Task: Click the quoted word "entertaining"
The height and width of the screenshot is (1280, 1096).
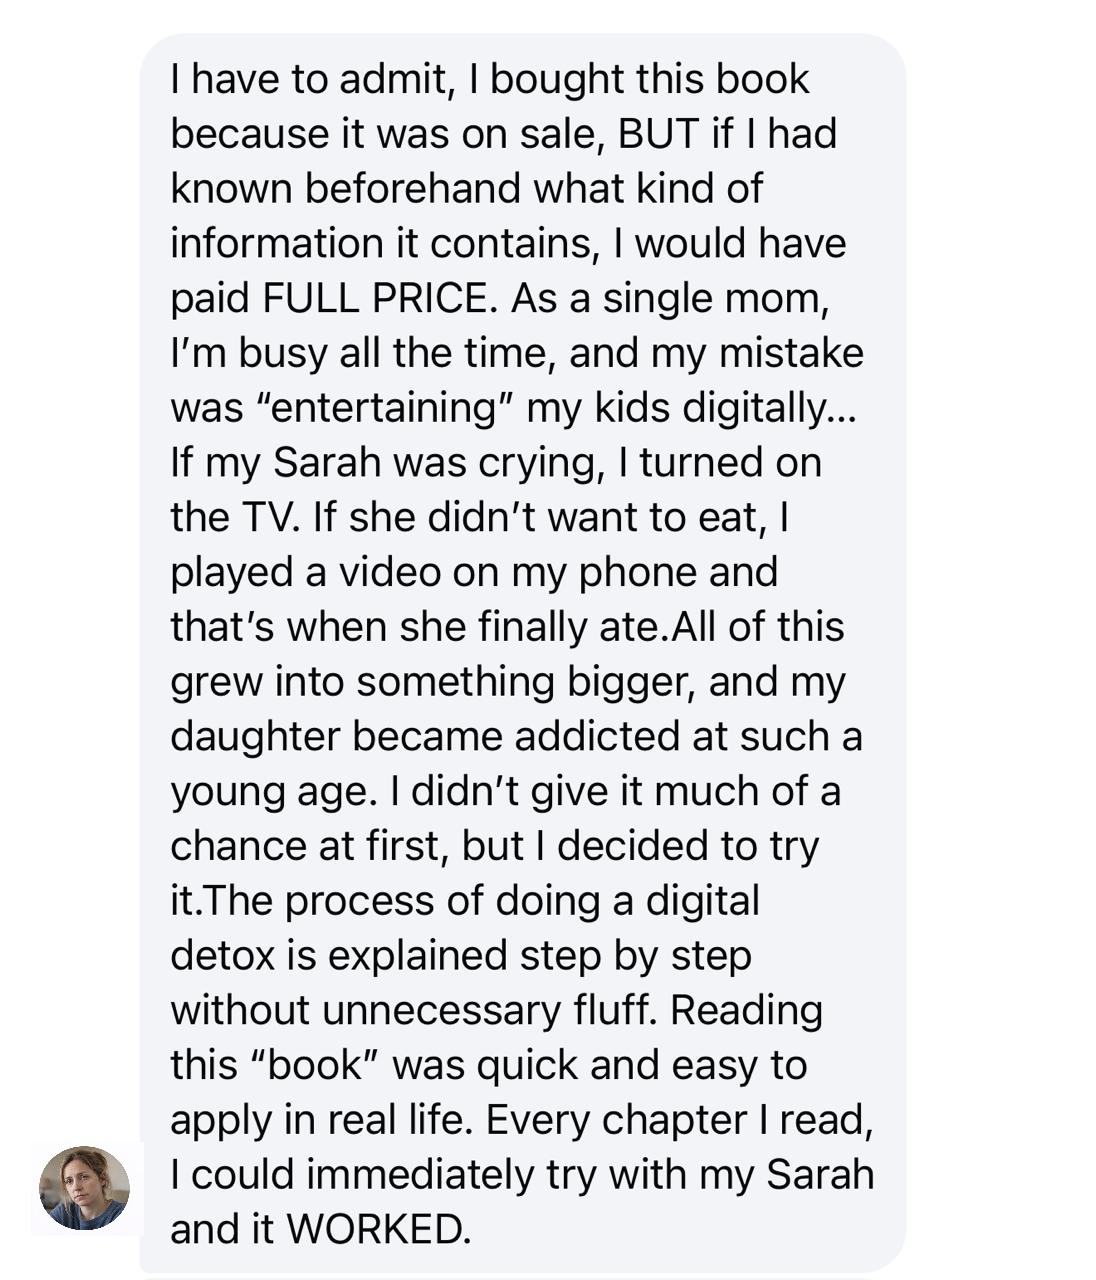Action: point(385,408)
